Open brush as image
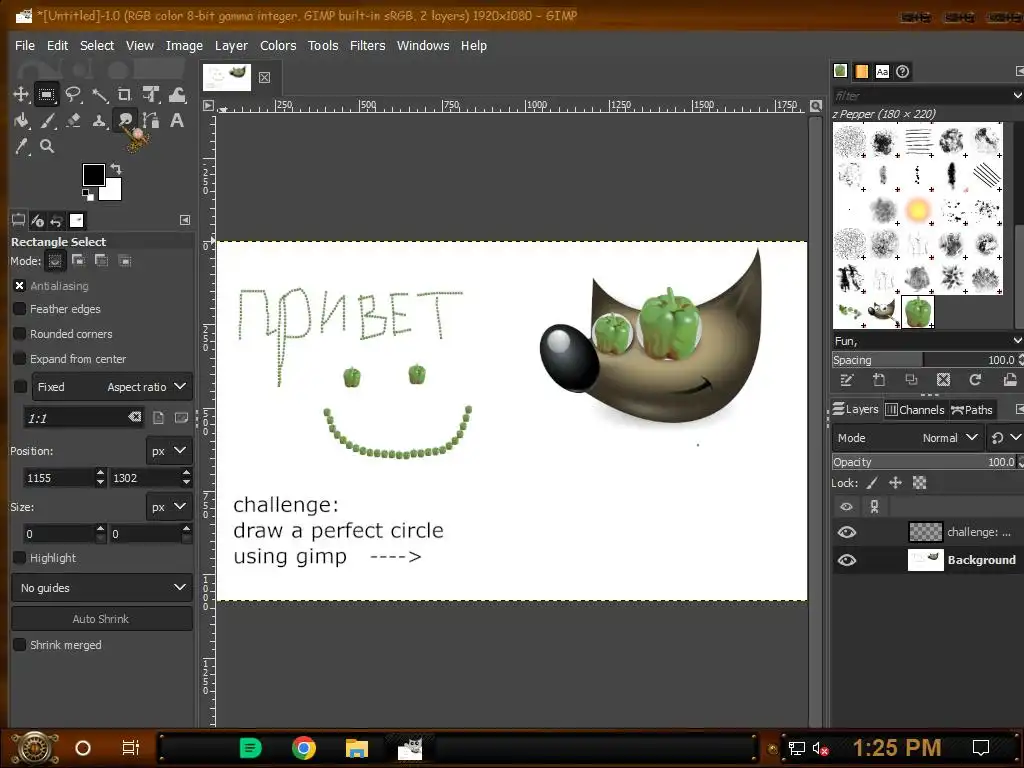The image size is (1024, 768). (x=1010, y=380)
